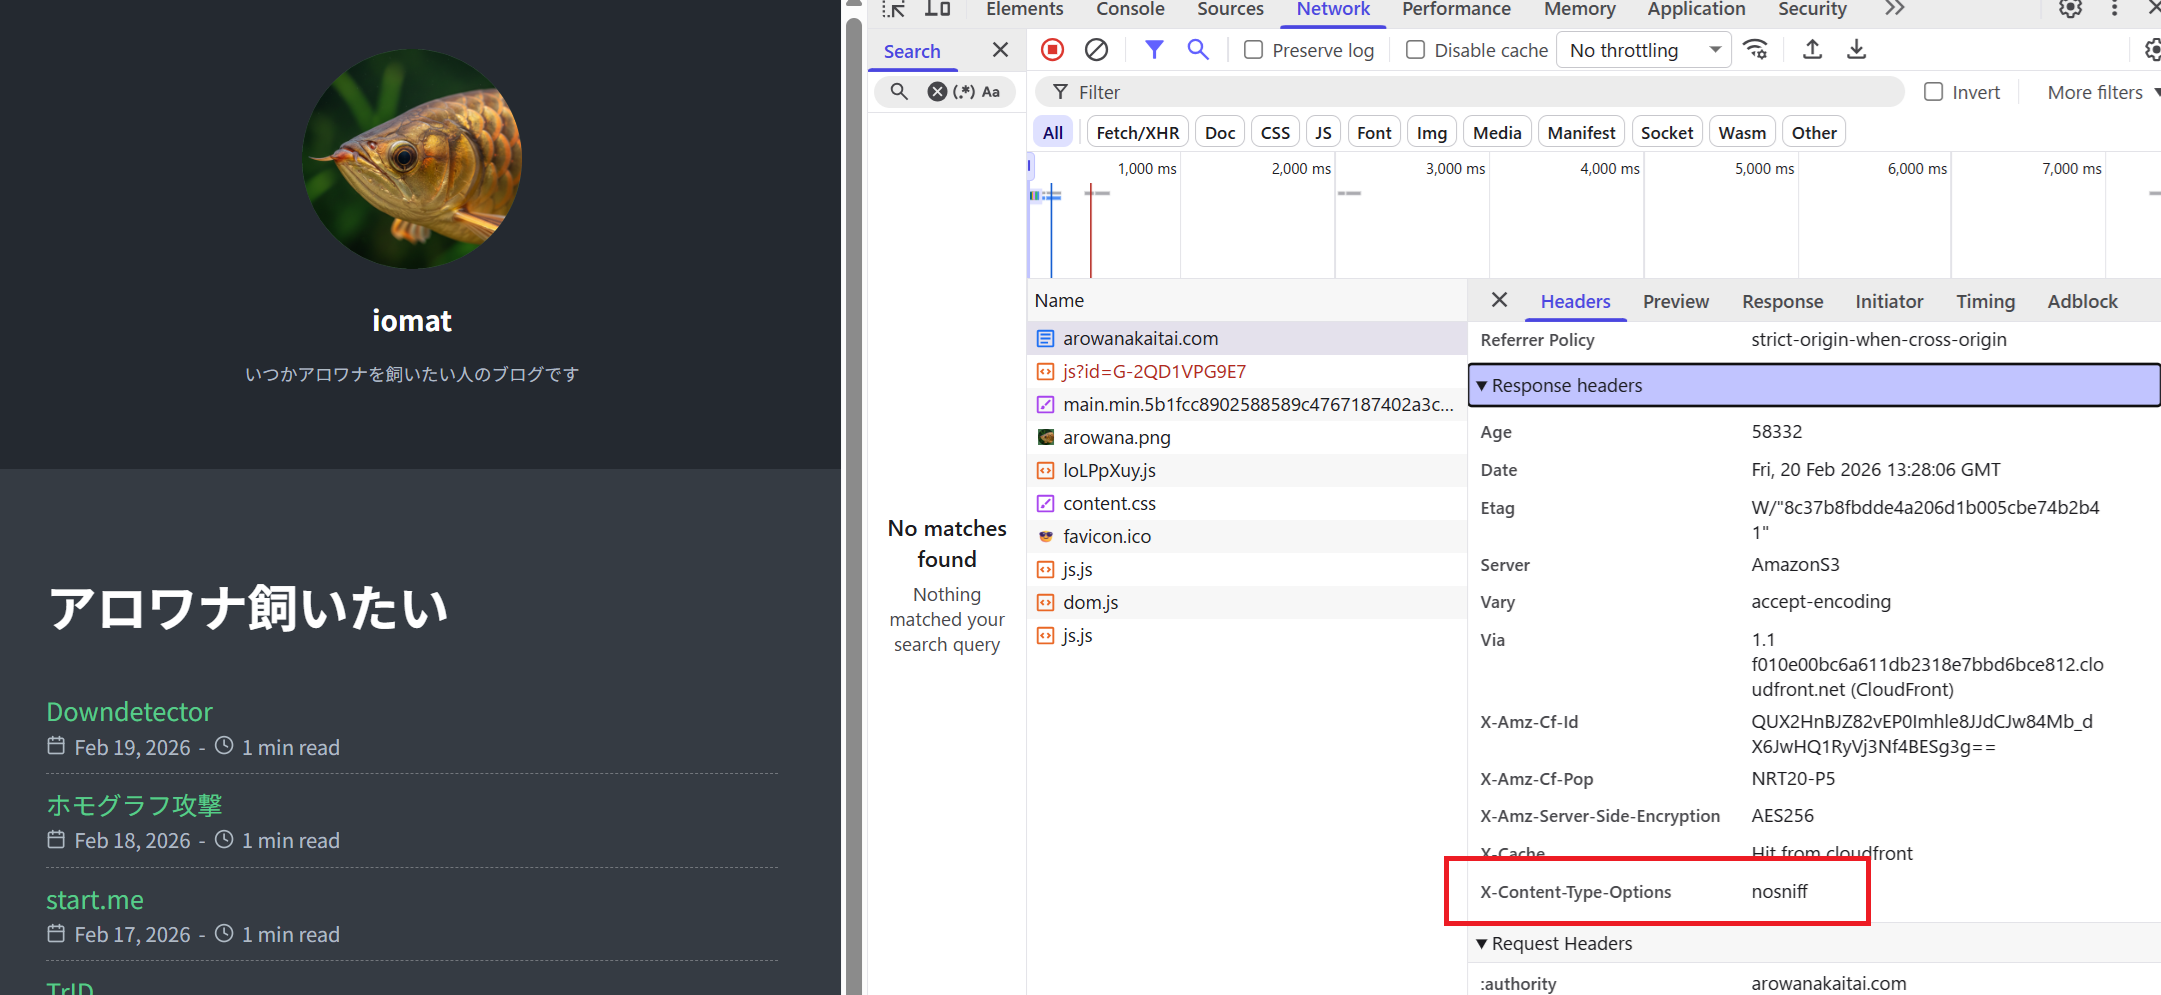Screen dimensions: 2161x995
Task: Open the Timing tab
Action: [x=1985, y=301]
